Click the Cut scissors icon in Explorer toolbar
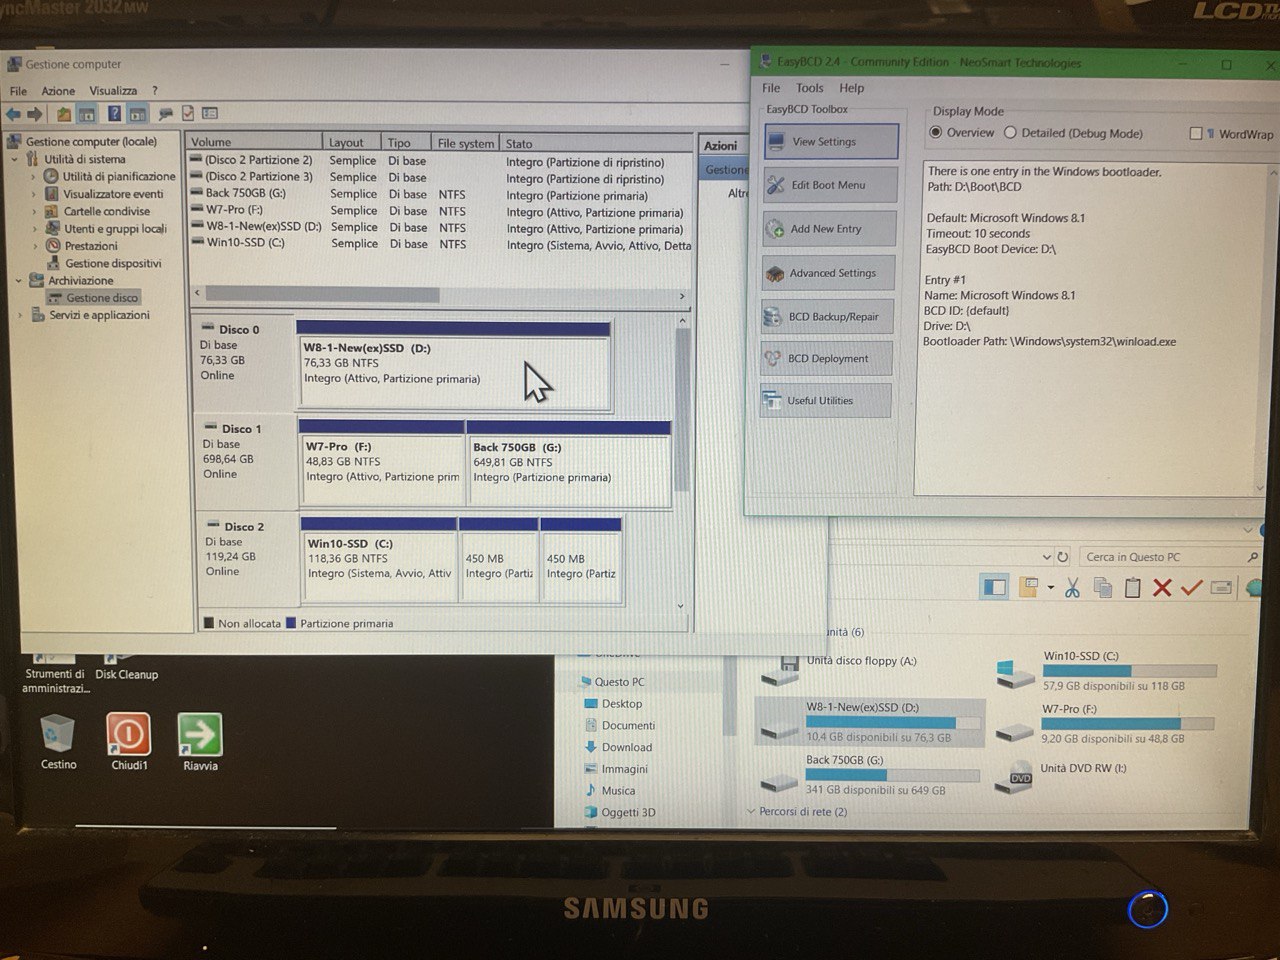 tap(1072, 588)
